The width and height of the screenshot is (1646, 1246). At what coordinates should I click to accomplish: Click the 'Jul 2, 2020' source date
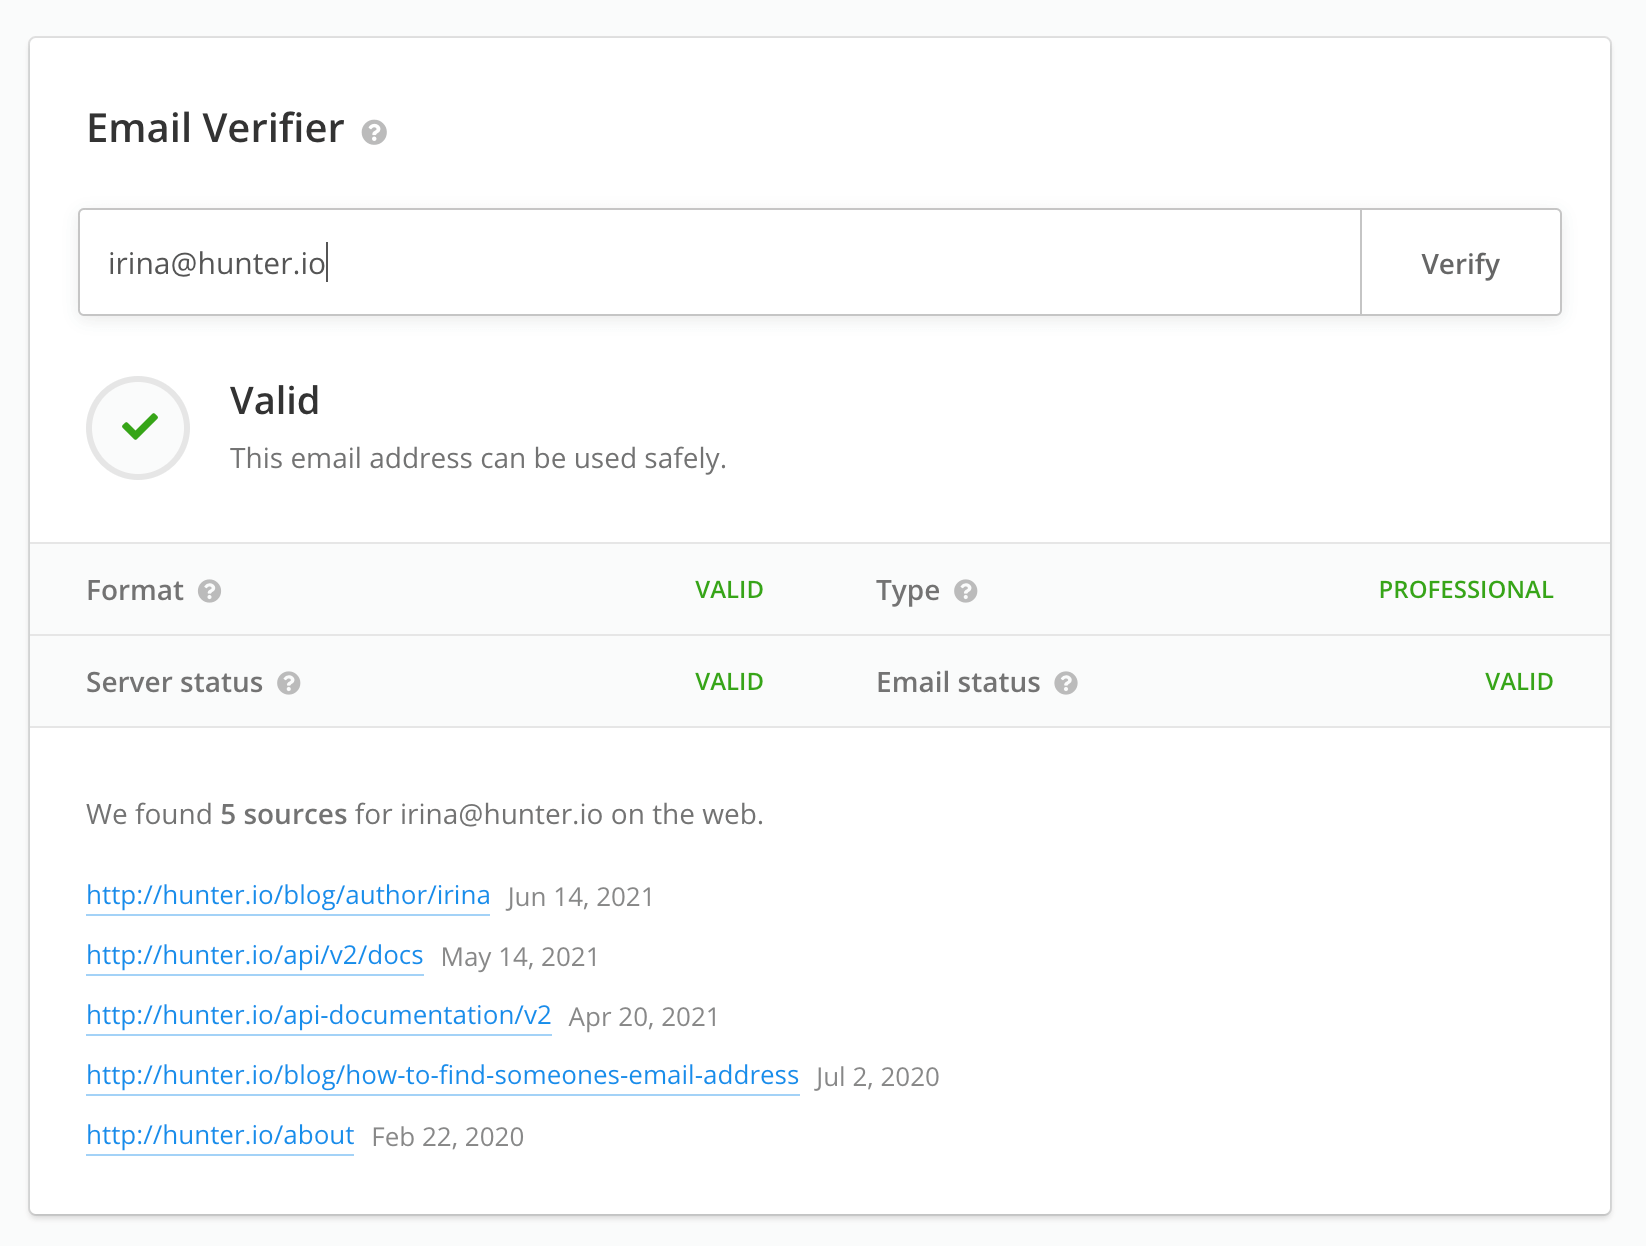[x=878, y=1077]
